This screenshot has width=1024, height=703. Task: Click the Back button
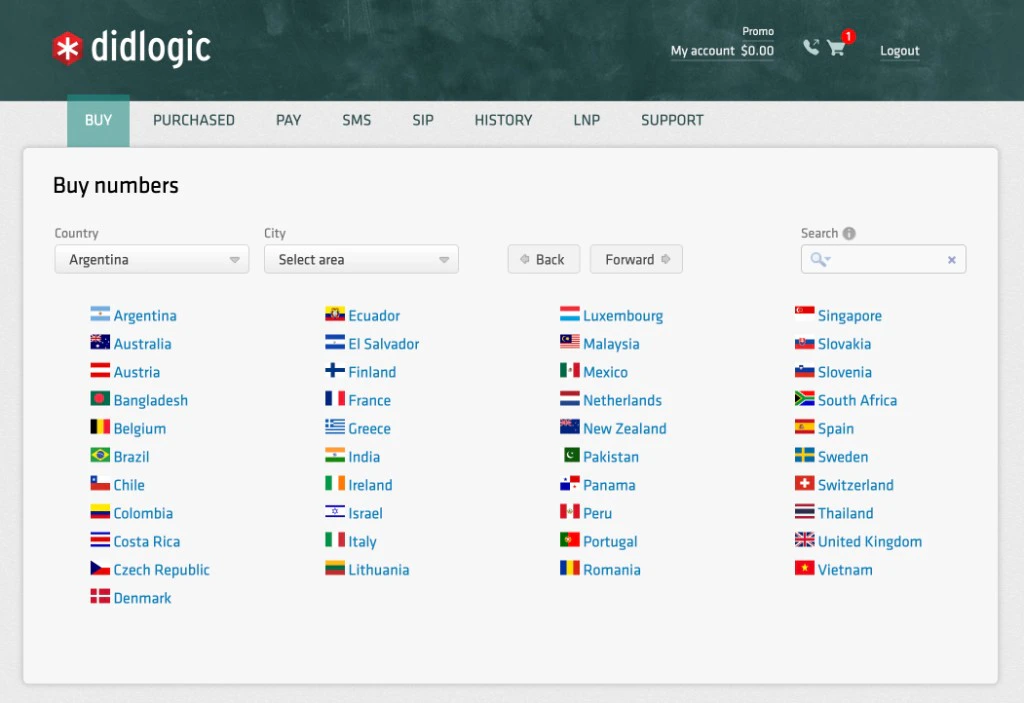(x=543, y=259)
